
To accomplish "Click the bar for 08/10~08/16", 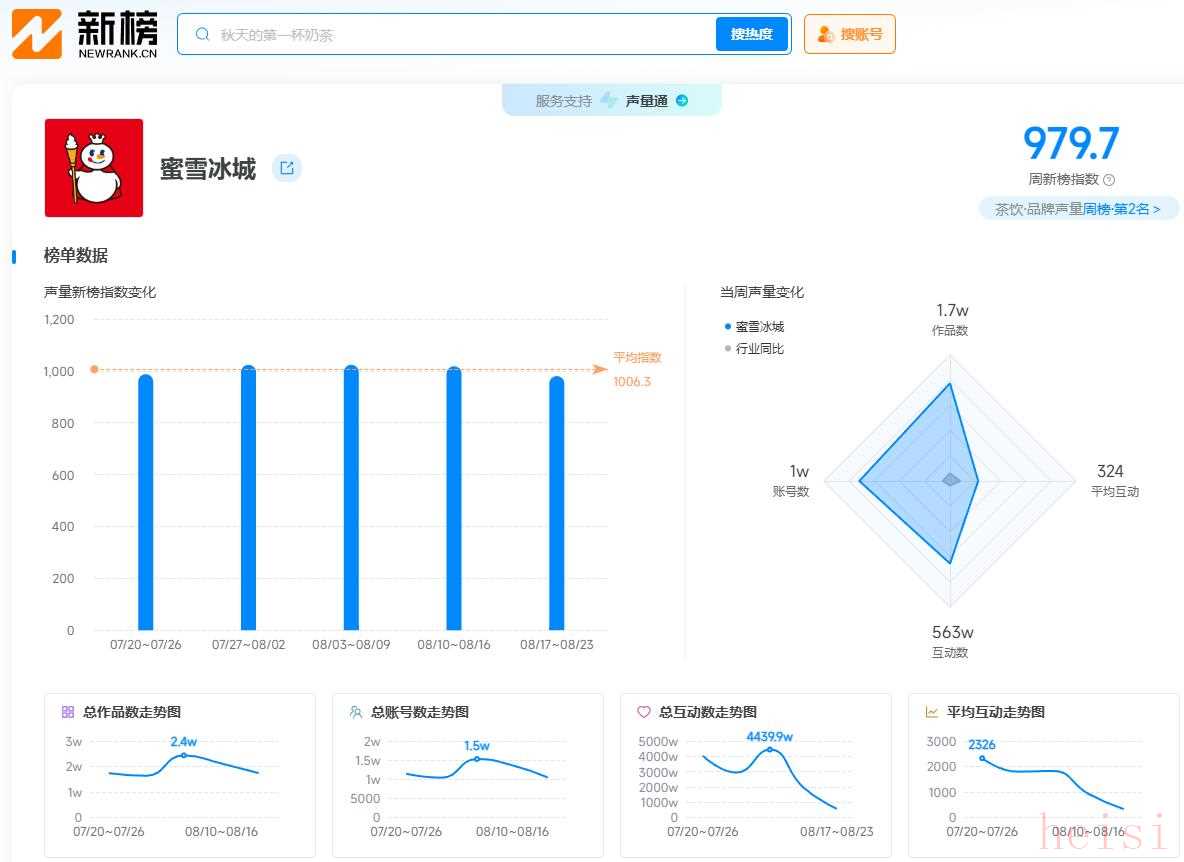I will (x=454, y=498).
